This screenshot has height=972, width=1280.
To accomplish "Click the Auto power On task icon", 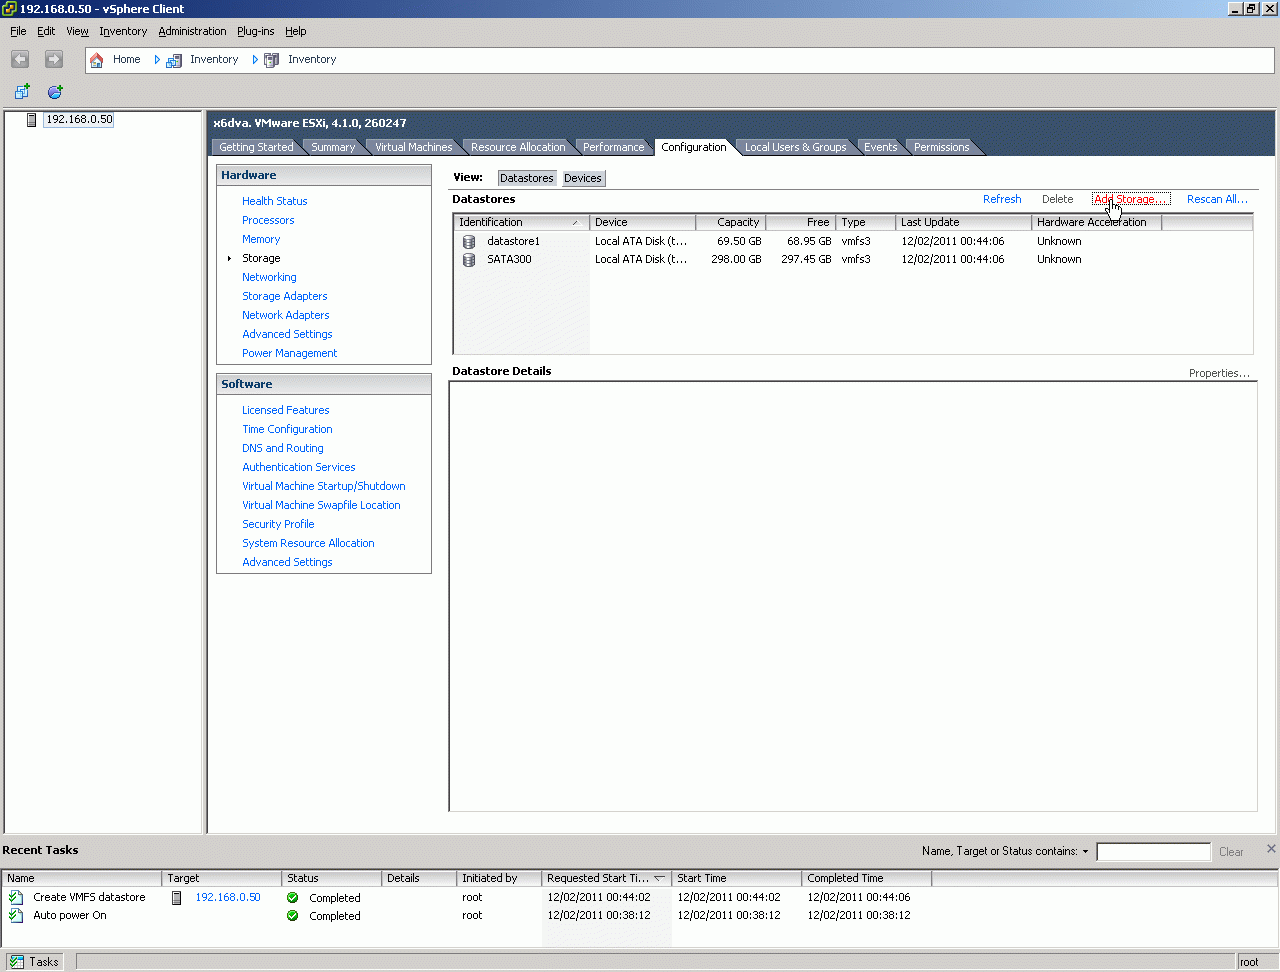I will [x=16, y=916].
